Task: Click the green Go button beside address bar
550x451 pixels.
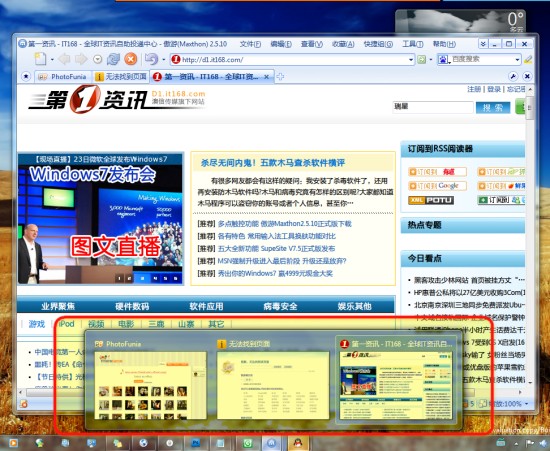Action: point(421,60)
